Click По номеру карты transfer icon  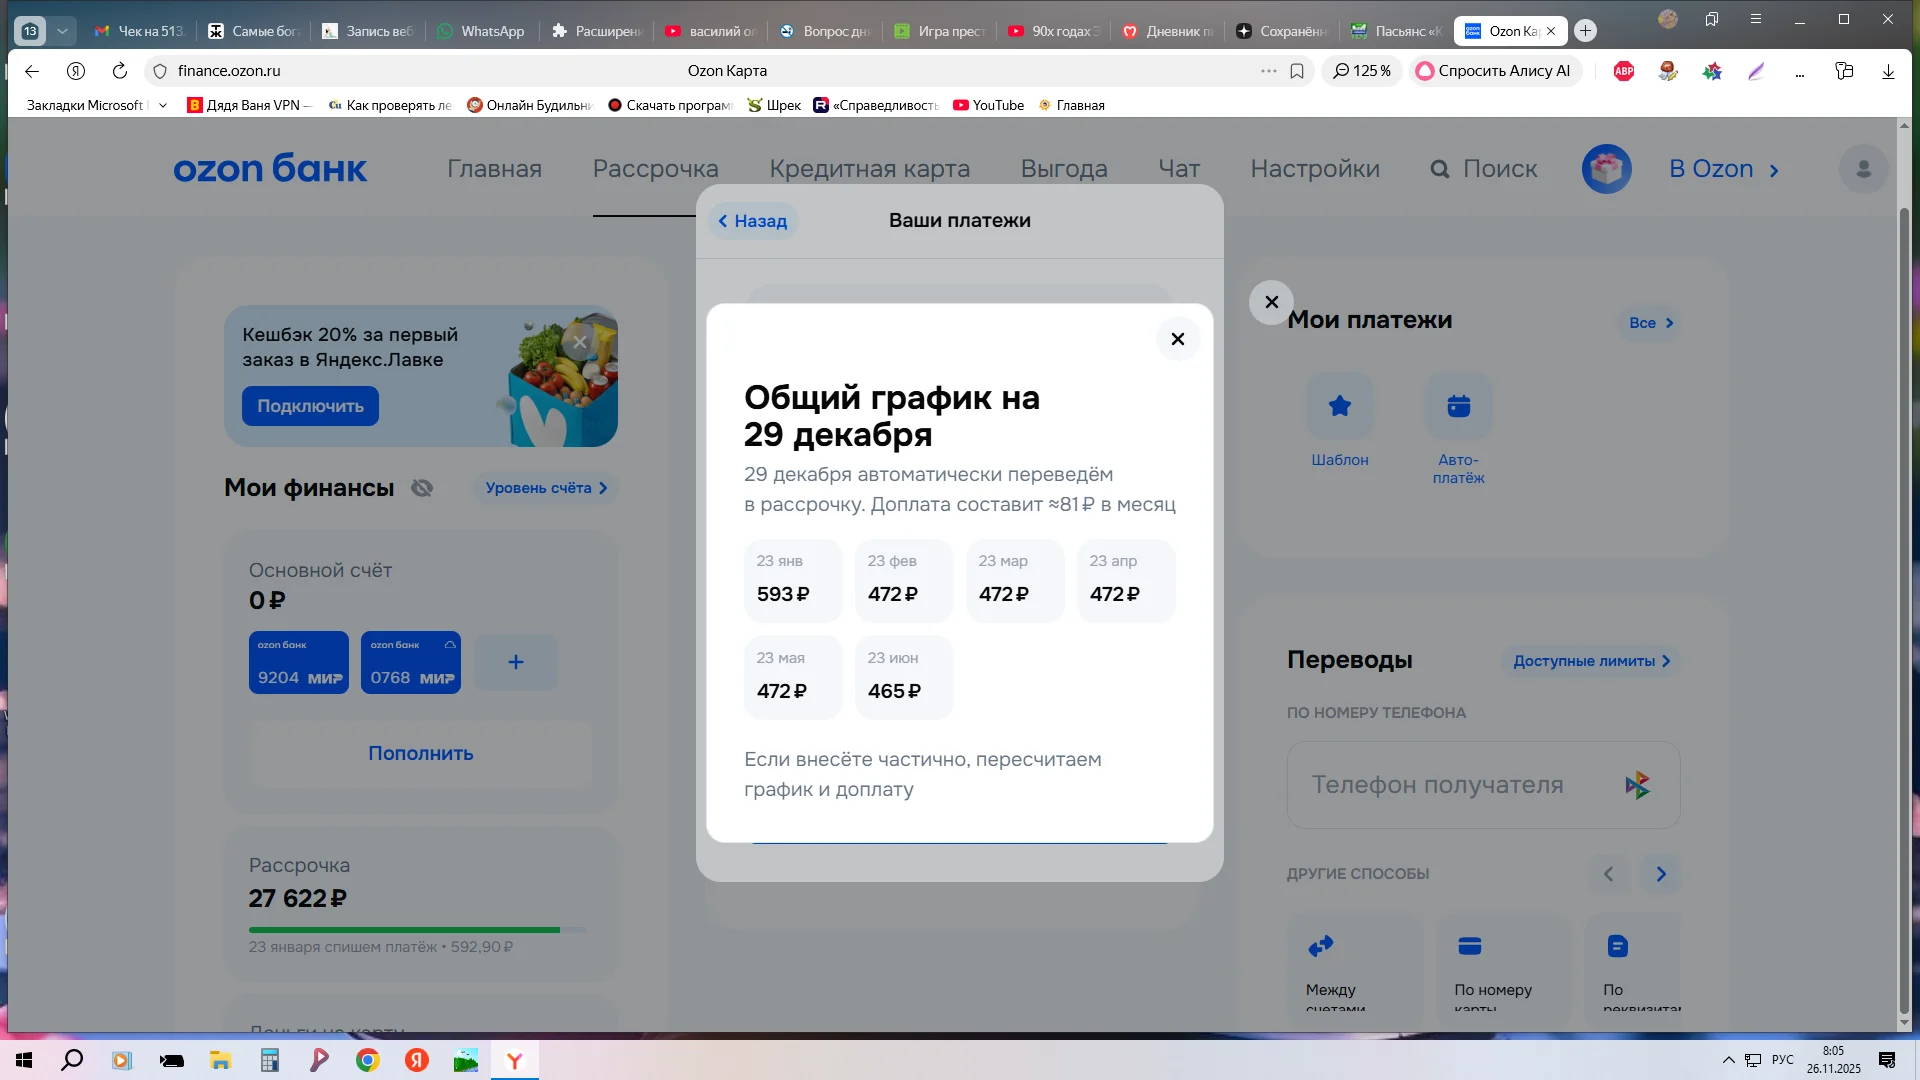pyautogui.click(x=1469, y=946)
